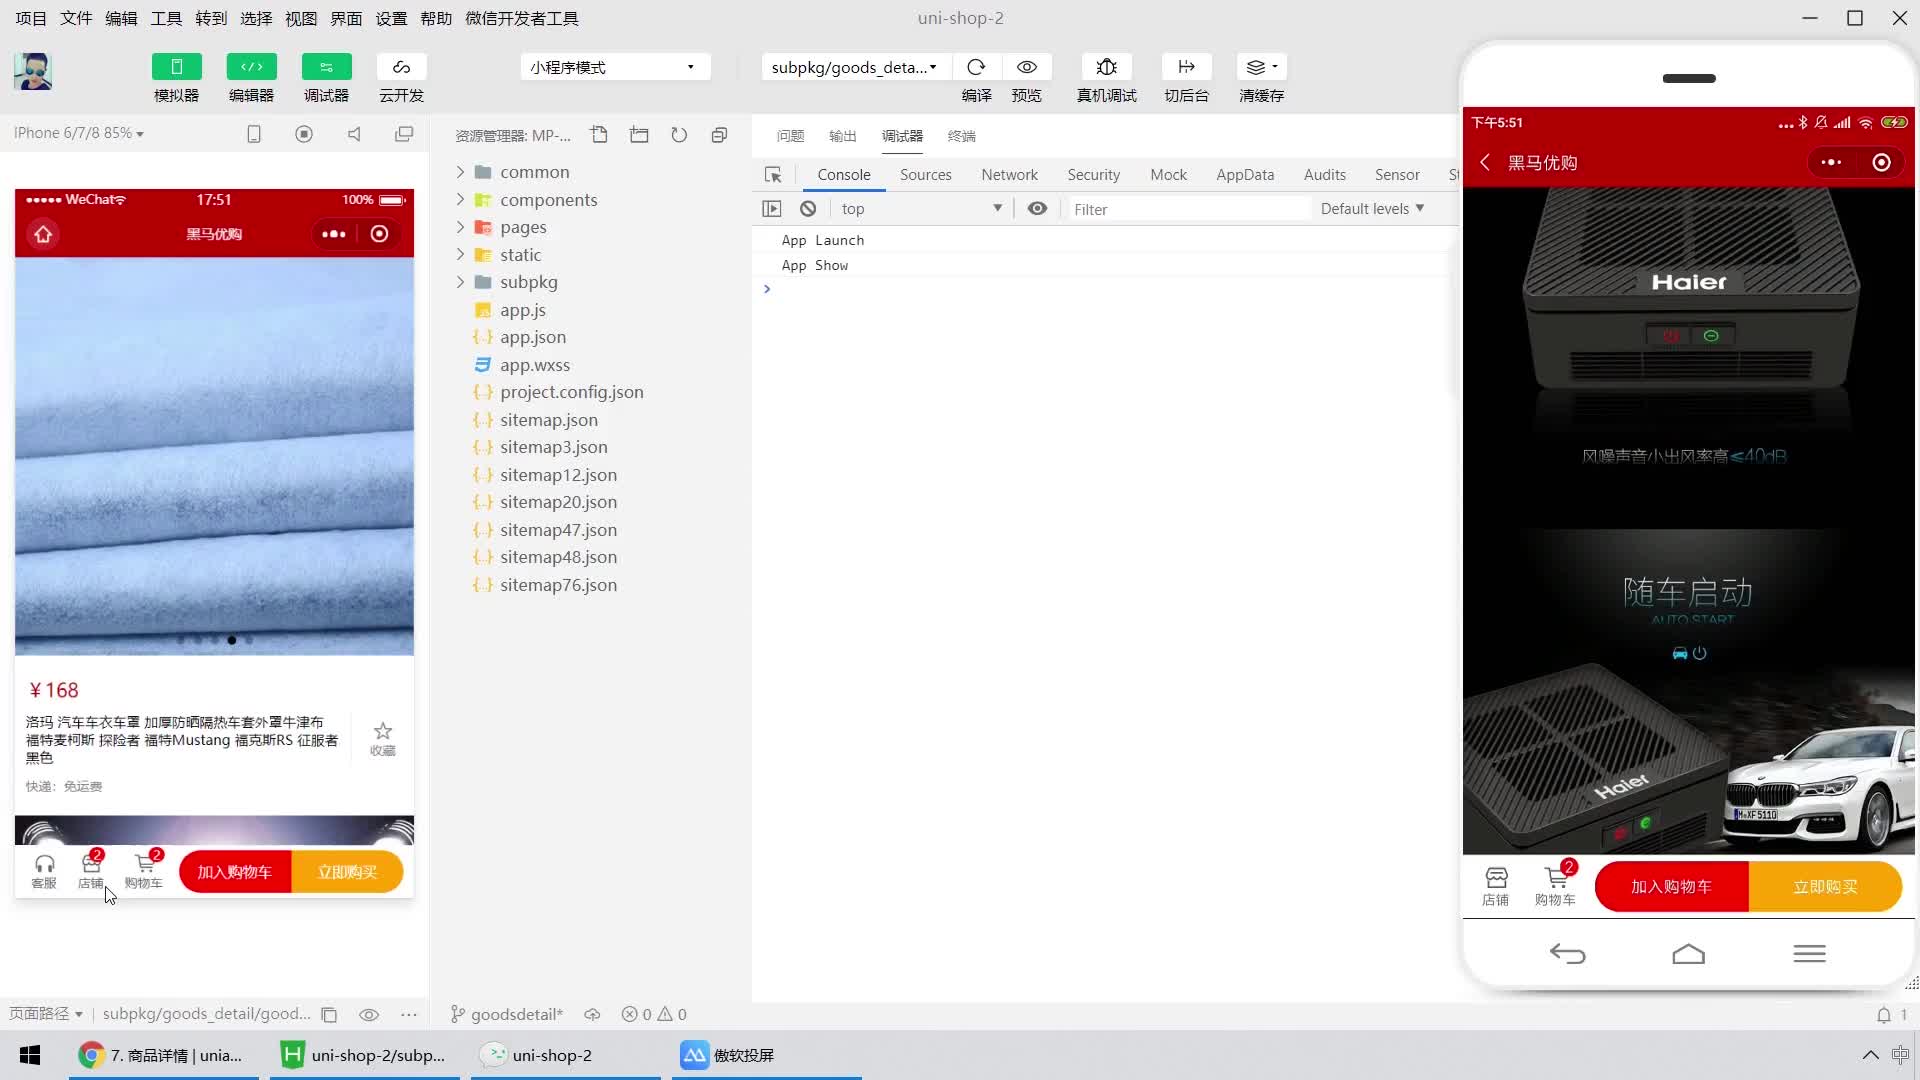This screenshot has height=1080, width=1920.
Task: Collapse all folders in explorer
Action: (x=719, y=135)
